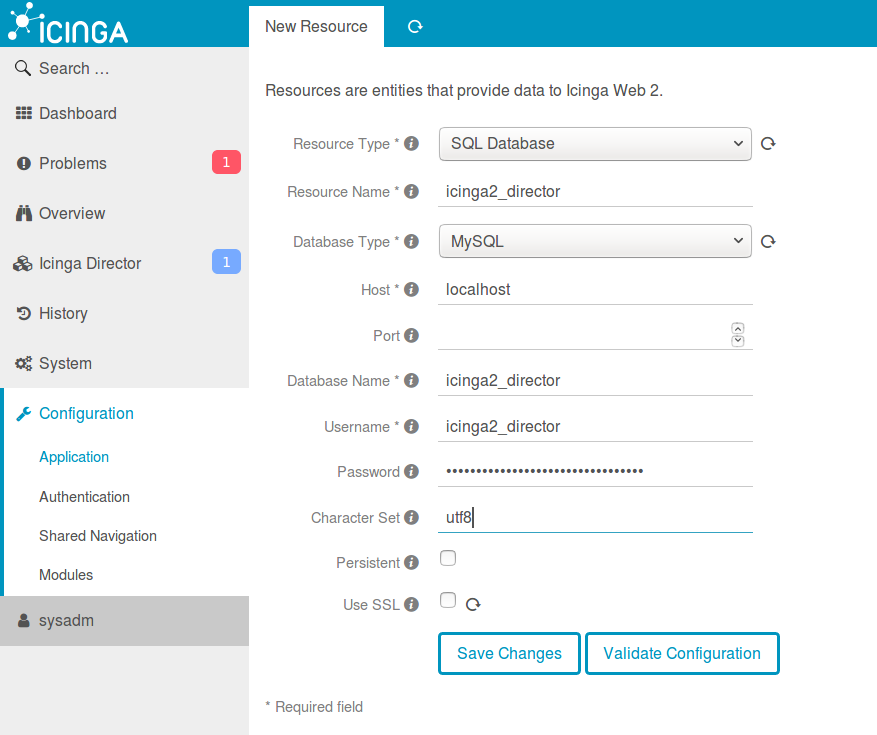Open Overview in the sidebar
Screen dimensions: 877x735
(x=124, y=213)
